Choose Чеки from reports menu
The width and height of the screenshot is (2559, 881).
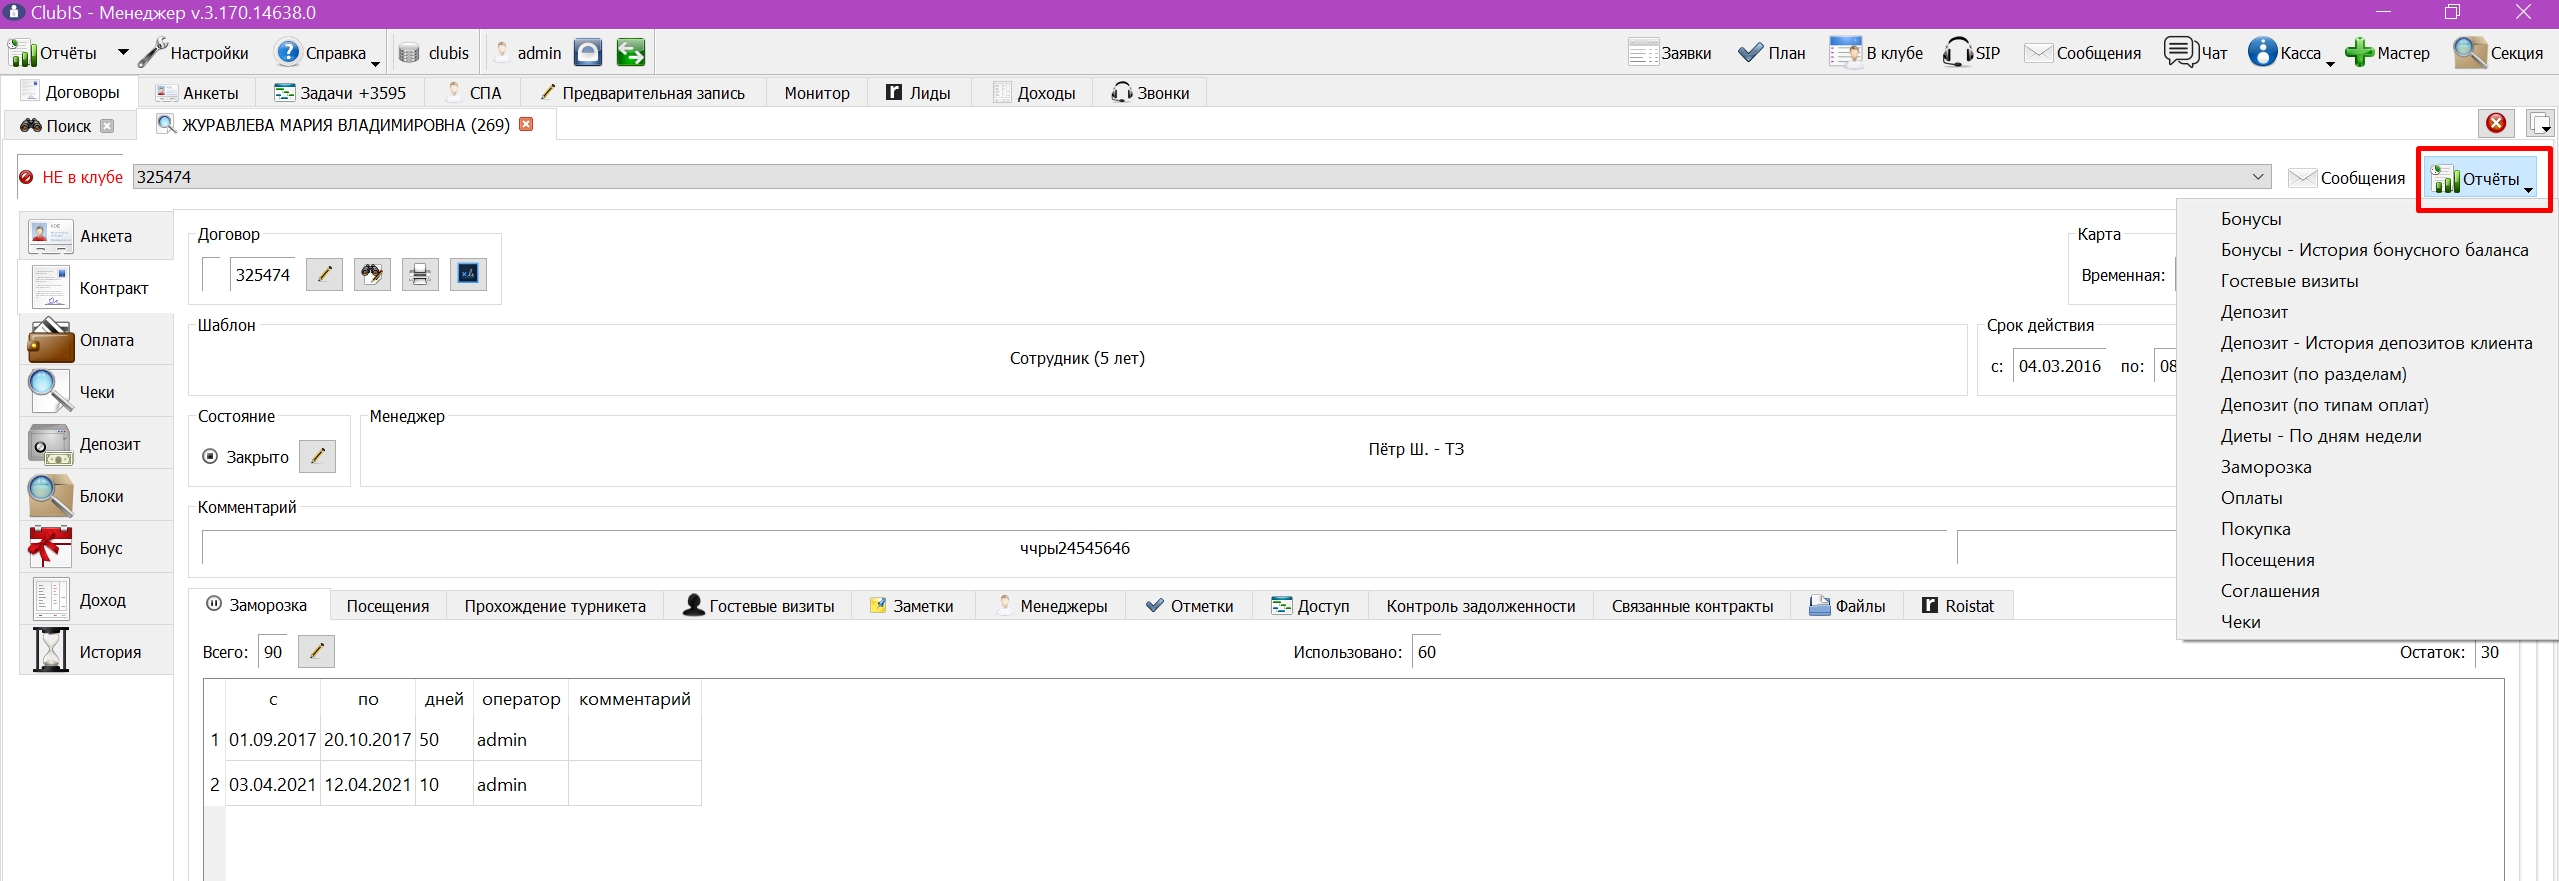coord(2240,622)
